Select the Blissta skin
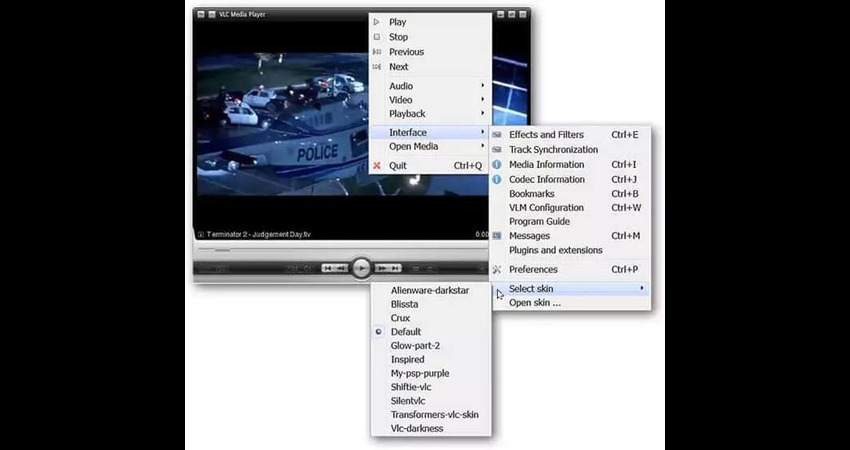 [x=431, y=304]
